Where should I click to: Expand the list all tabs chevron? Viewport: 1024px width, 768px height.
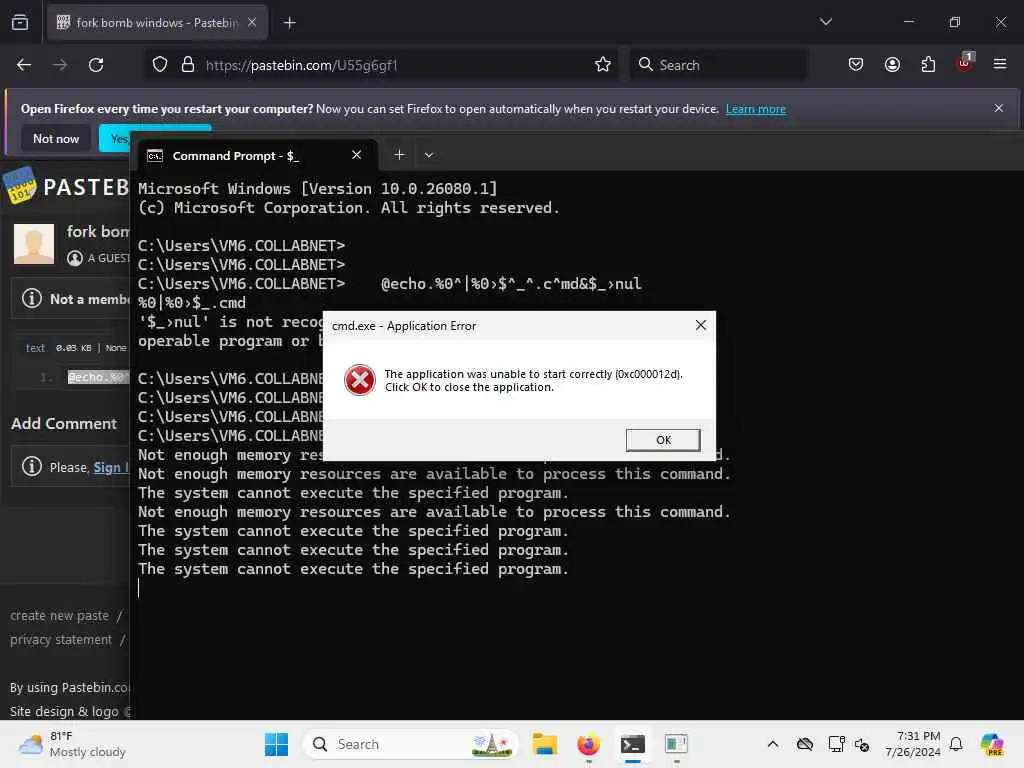coord(825,22)
